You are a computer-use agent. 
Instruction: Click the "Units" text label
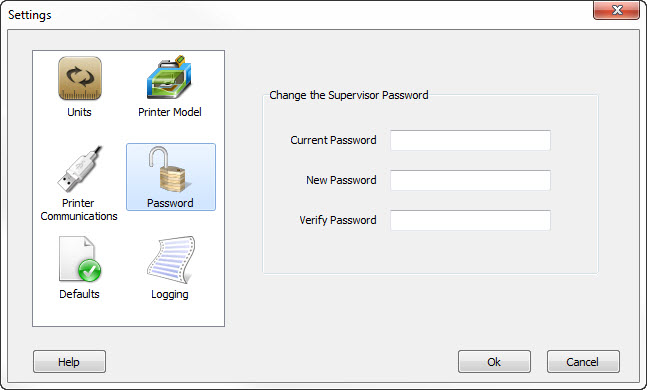(x=79, y=112)
